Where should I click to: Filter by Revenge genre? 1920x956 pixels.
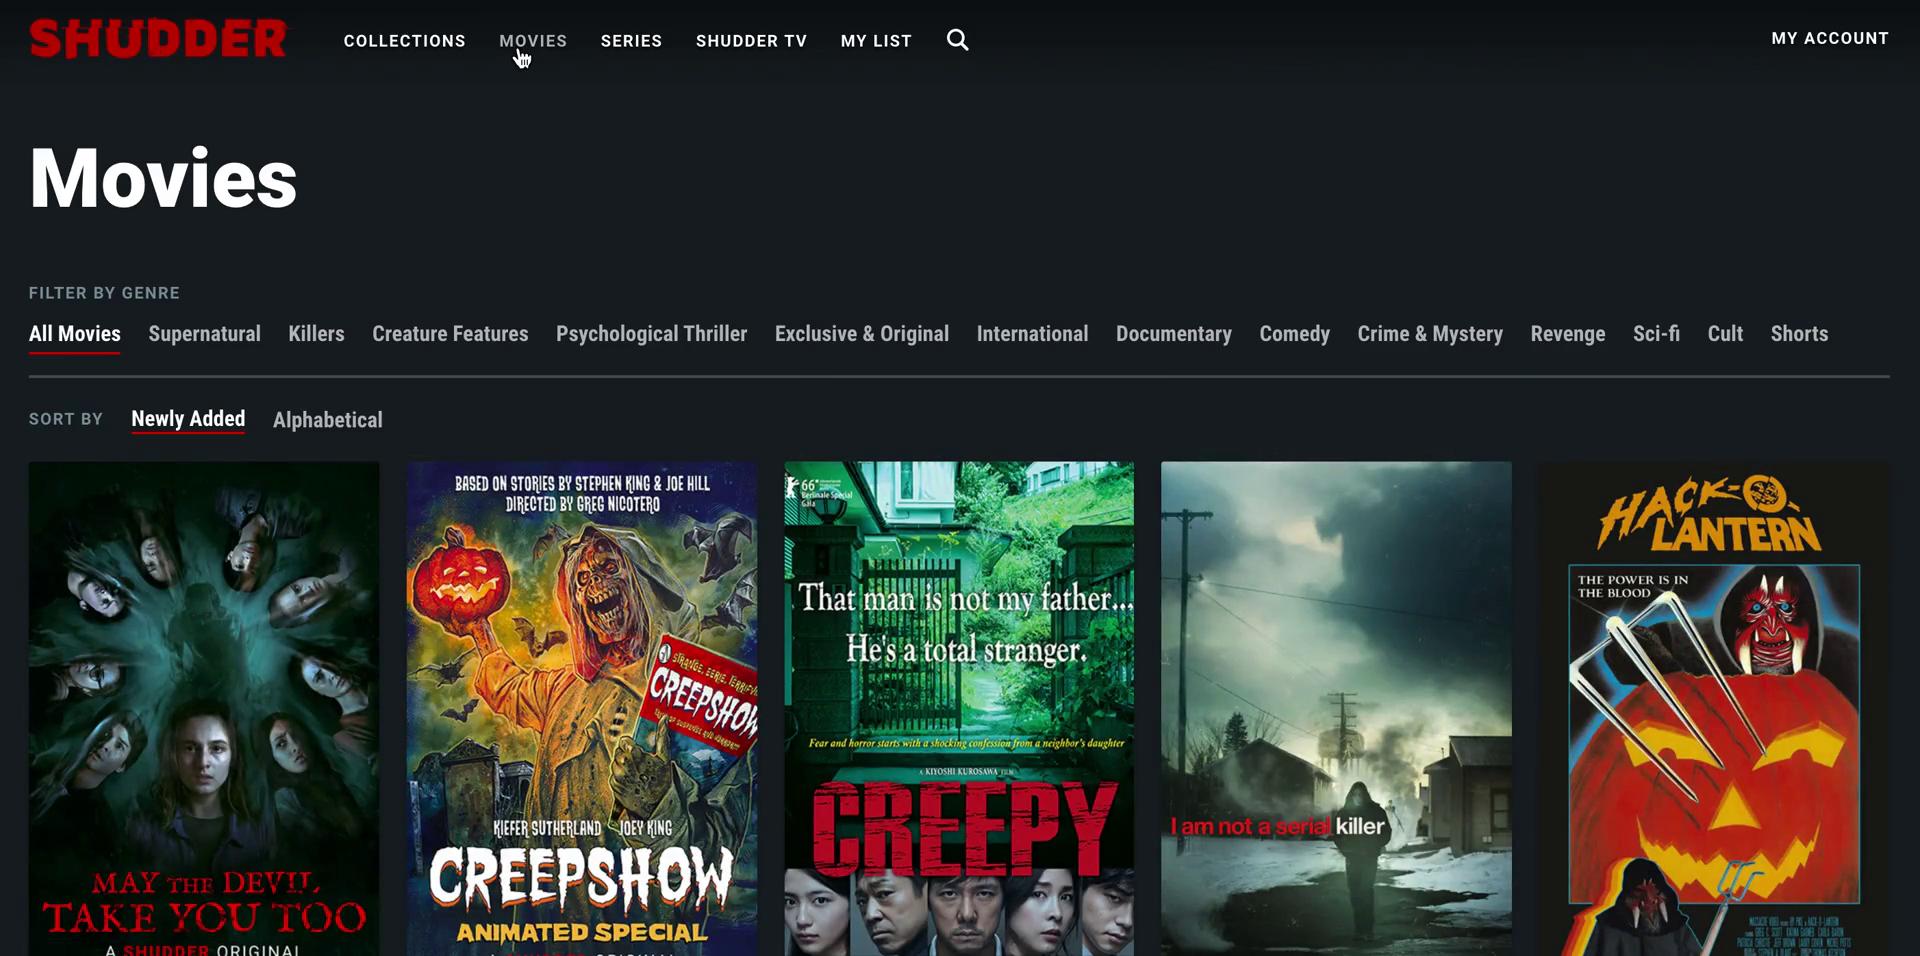point(1568,334)
